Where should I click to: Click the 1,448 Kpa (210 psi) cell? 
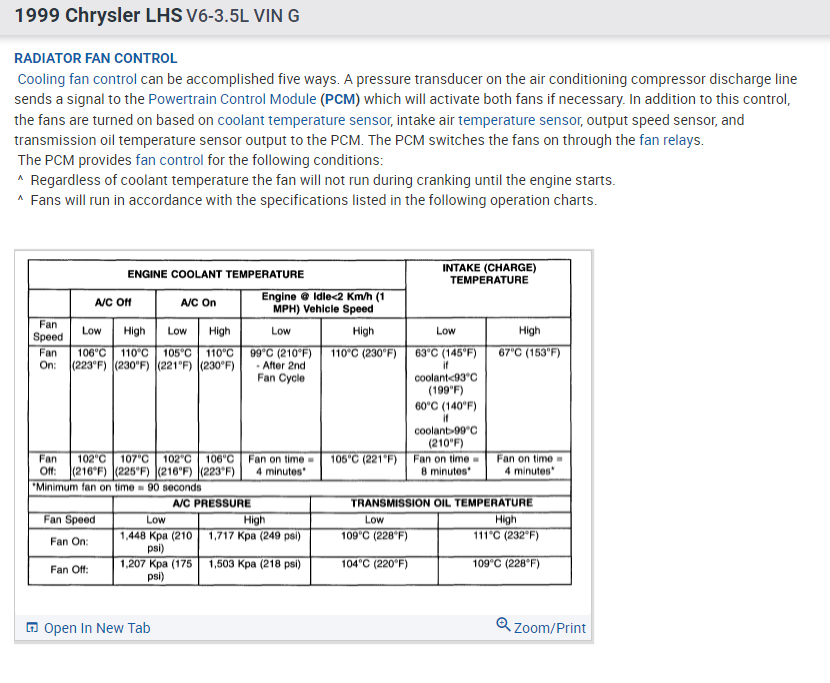156,542
